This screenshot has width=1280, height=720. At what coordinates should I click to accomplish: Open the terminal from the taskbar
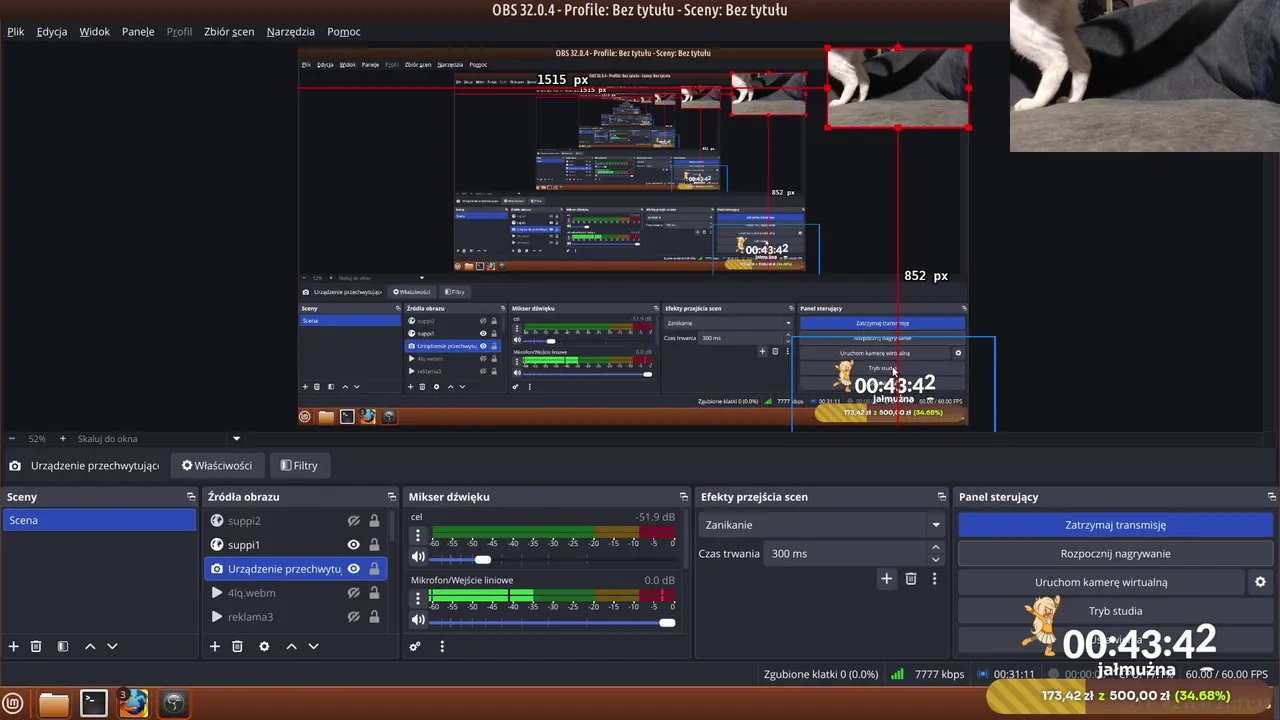click(94, 703)
